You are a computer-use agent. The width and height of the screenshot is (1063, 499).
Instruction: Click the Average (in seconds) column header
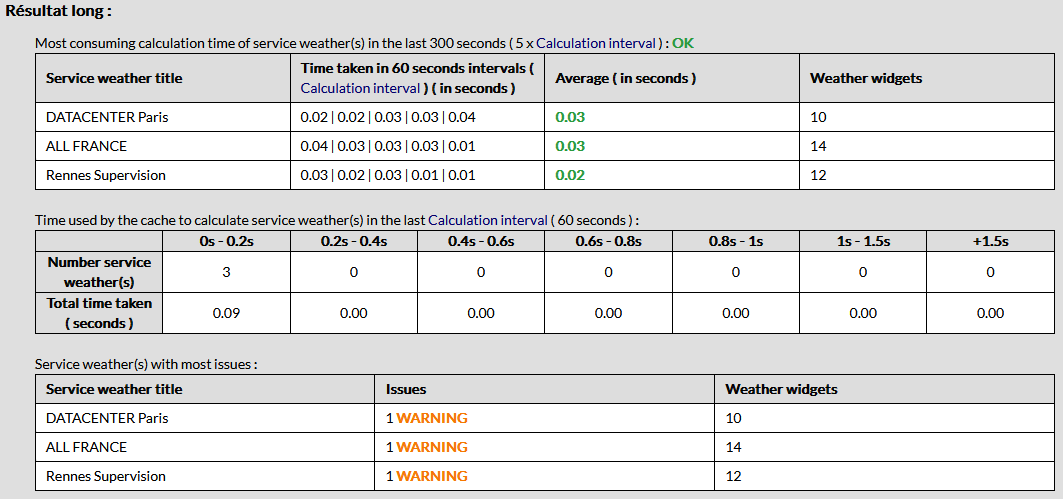pyautogui.click(x=625, y=78)
